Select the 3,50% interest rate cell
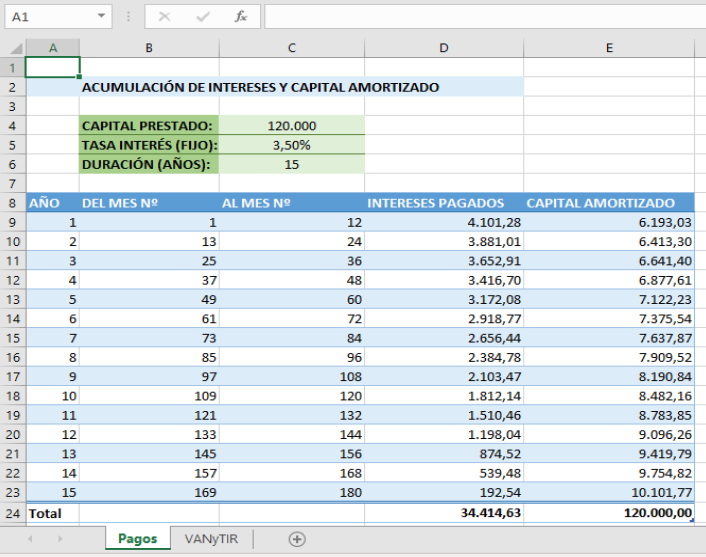706x557 pixels. pos(292,145)
